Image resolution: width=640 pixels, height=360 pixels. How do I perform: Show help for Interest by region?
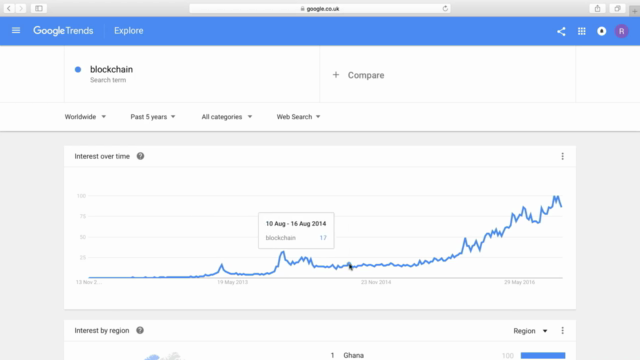click(140, 331)
